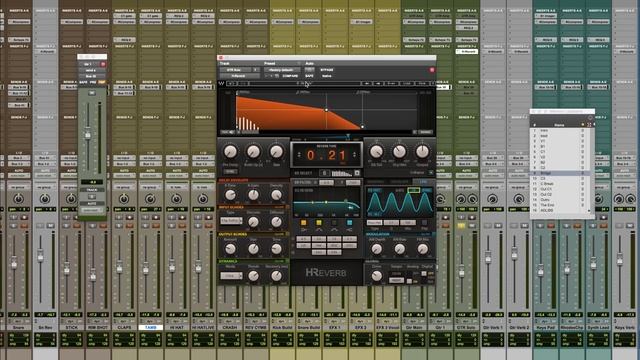Solo the HI HAT track
The height and width of the screenshot is (360, 640).
(171, 225)
